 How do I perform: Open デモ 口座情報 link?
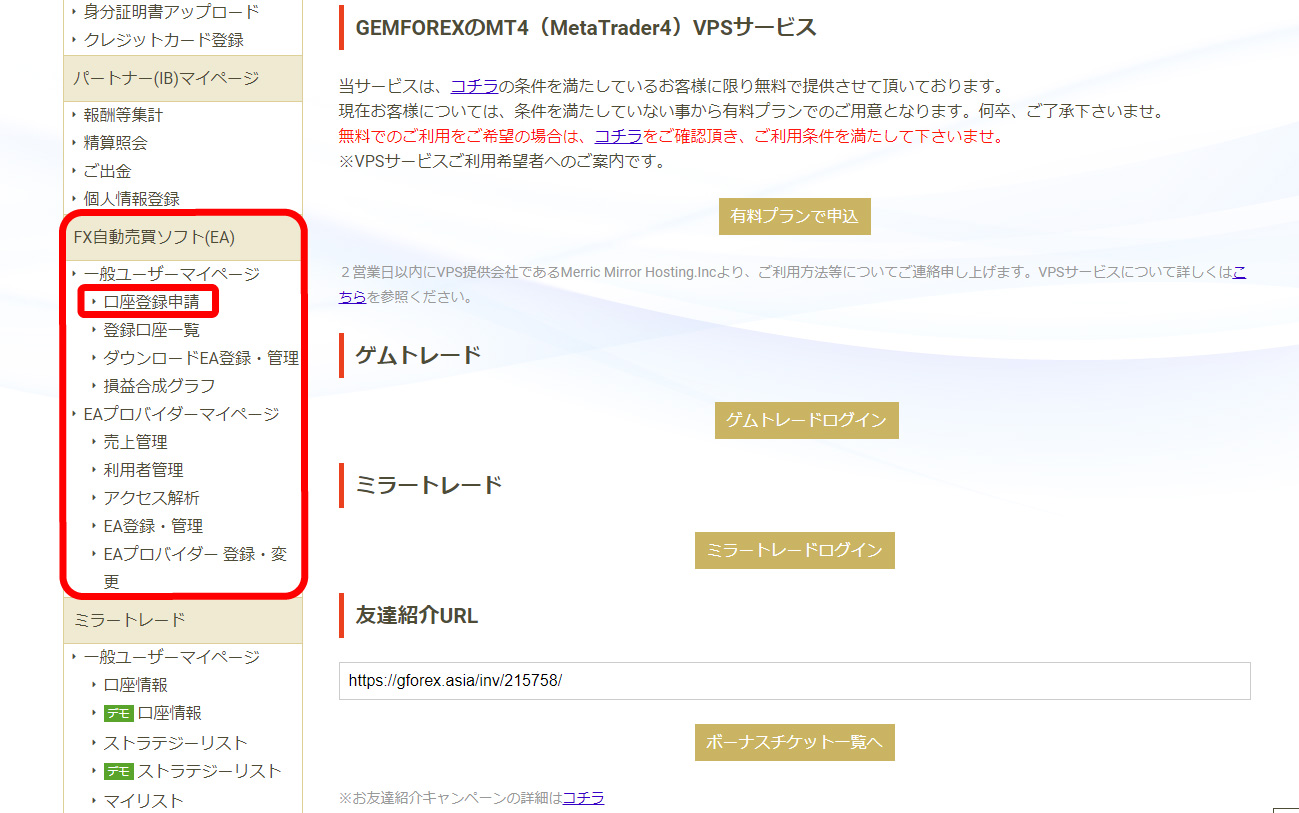pos(153,713)
